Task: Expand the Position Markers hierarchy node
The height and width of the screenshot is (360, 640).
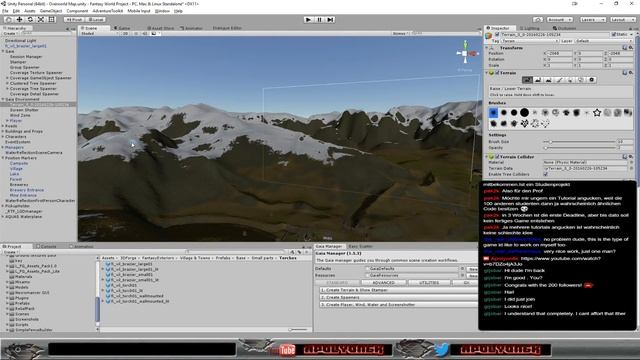Action: pos(3,158)
